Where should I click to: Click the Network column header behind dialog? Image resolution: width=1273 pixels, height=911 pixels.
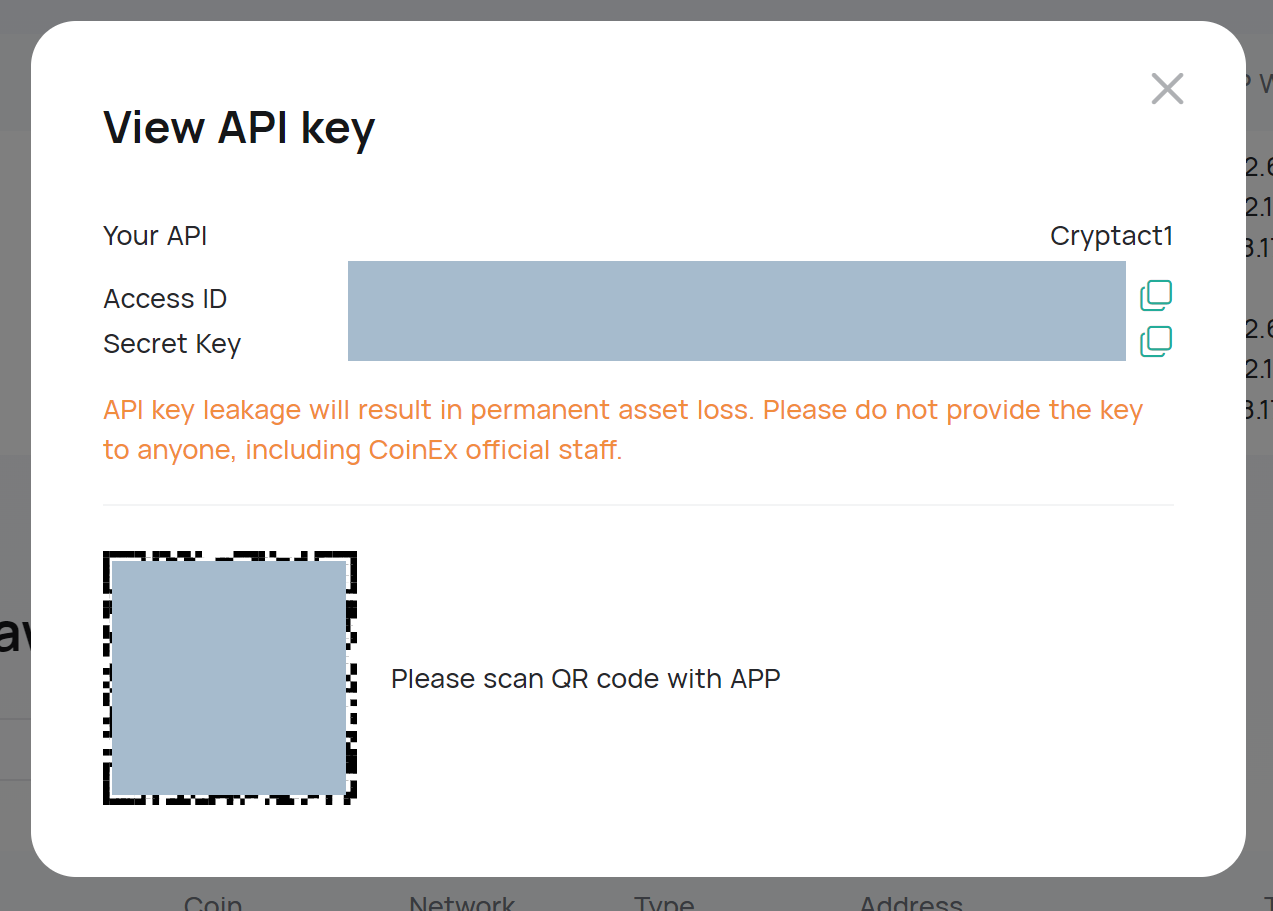click(461, 902)
